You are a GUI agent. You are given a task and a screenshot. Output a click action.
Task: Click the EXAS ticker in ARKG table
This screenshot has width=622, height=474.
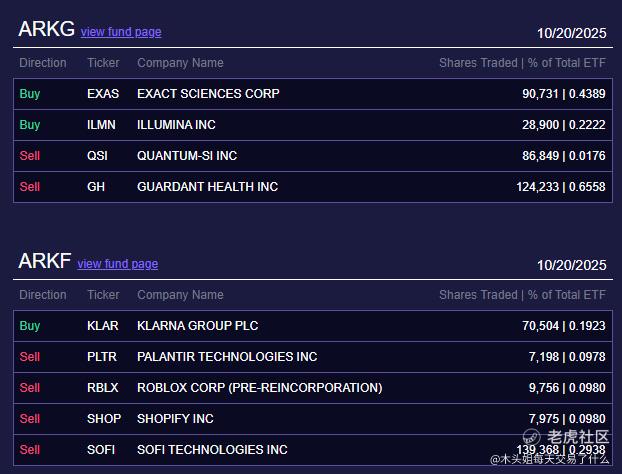pyautogui.click(x=103, y=94)
